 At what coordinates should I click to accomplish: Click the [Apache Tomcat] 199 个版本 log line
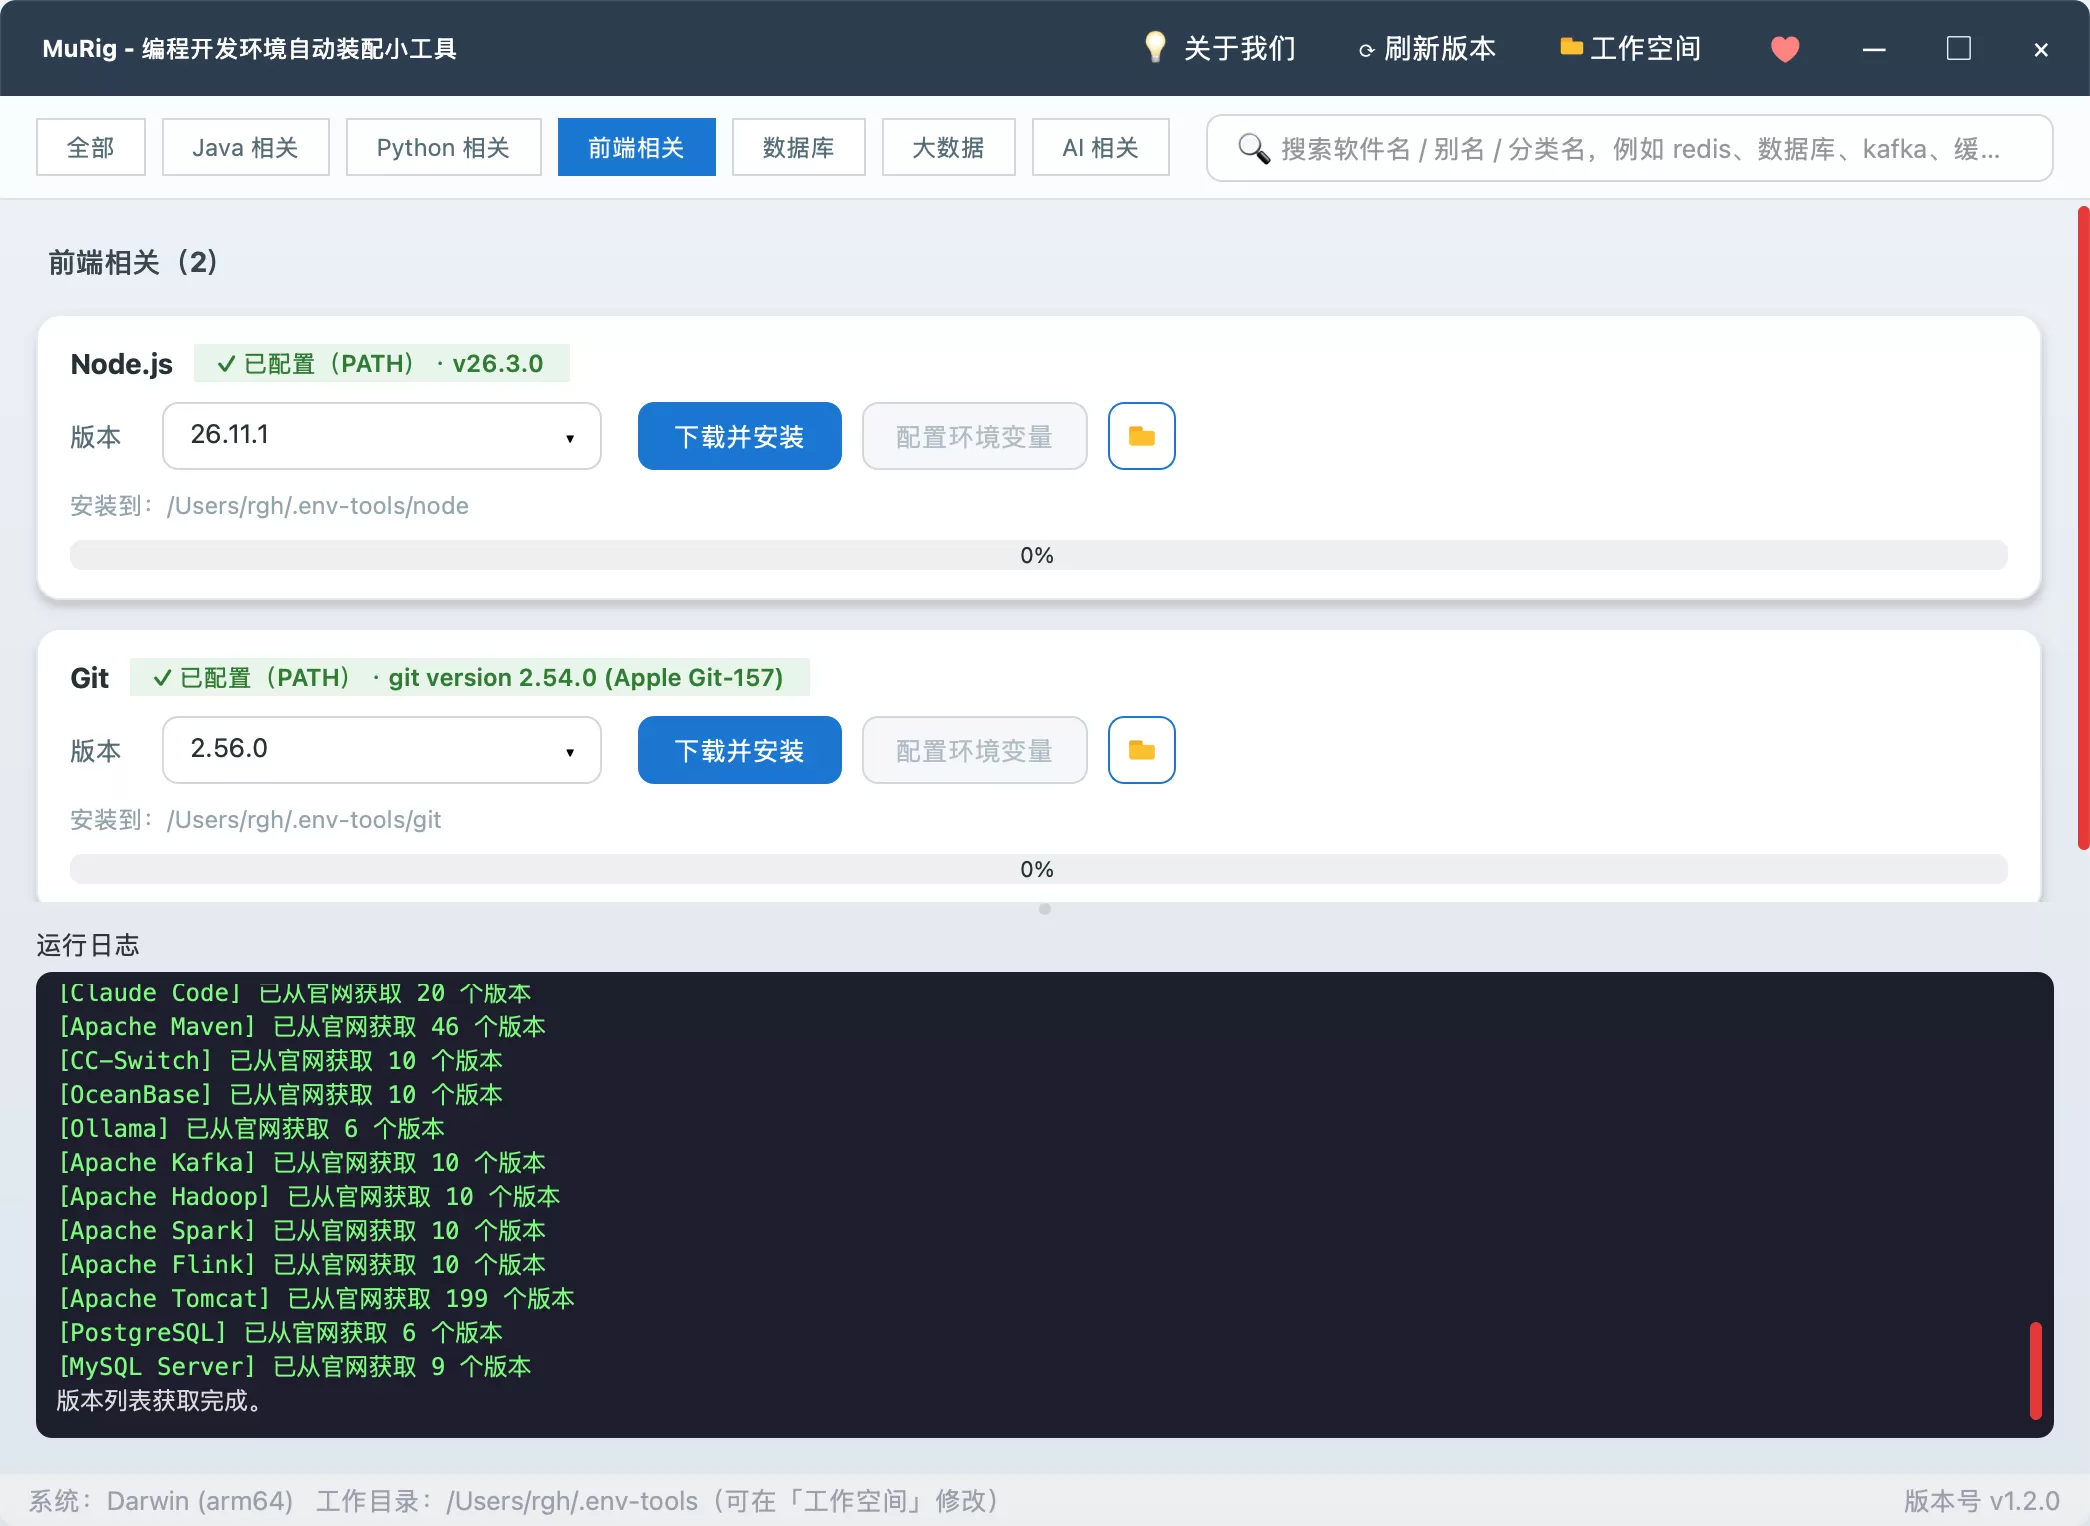(x=316, y=1298)
